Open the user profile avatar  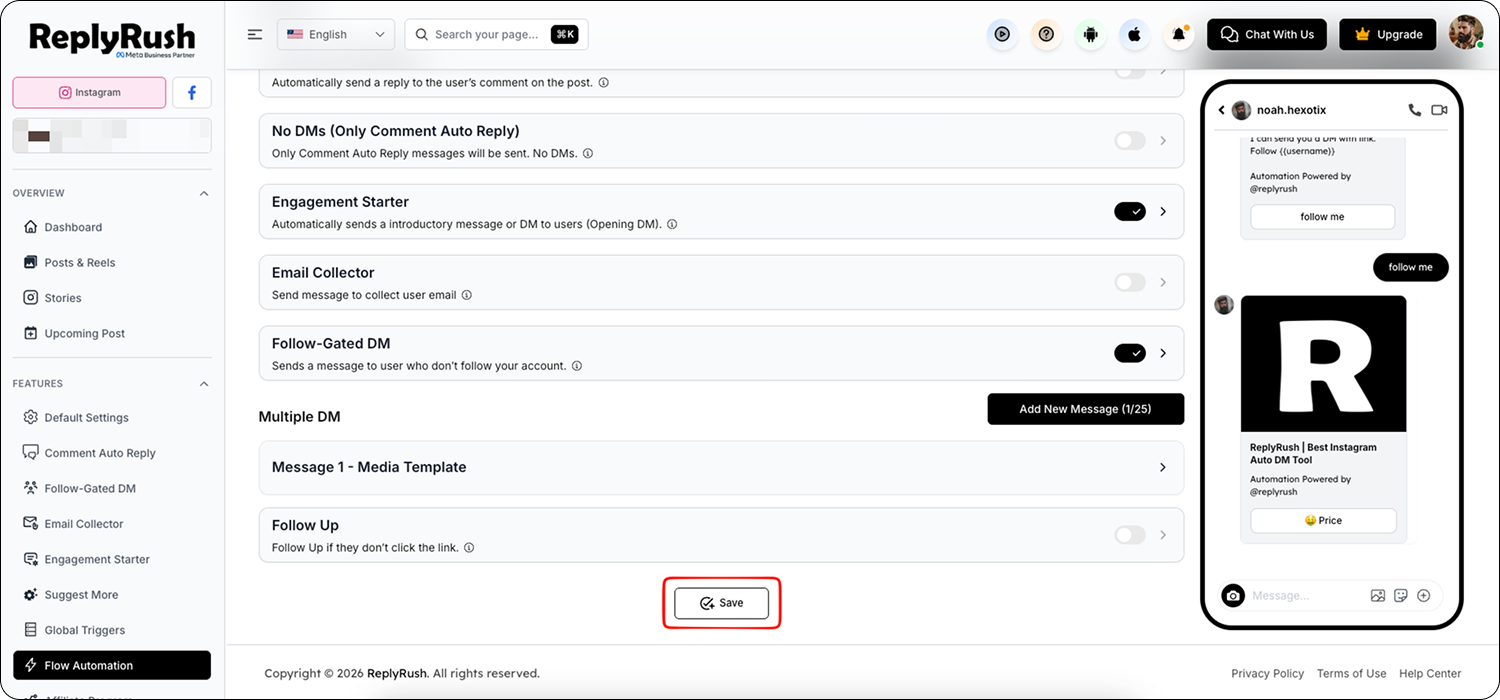(1466, 33)
